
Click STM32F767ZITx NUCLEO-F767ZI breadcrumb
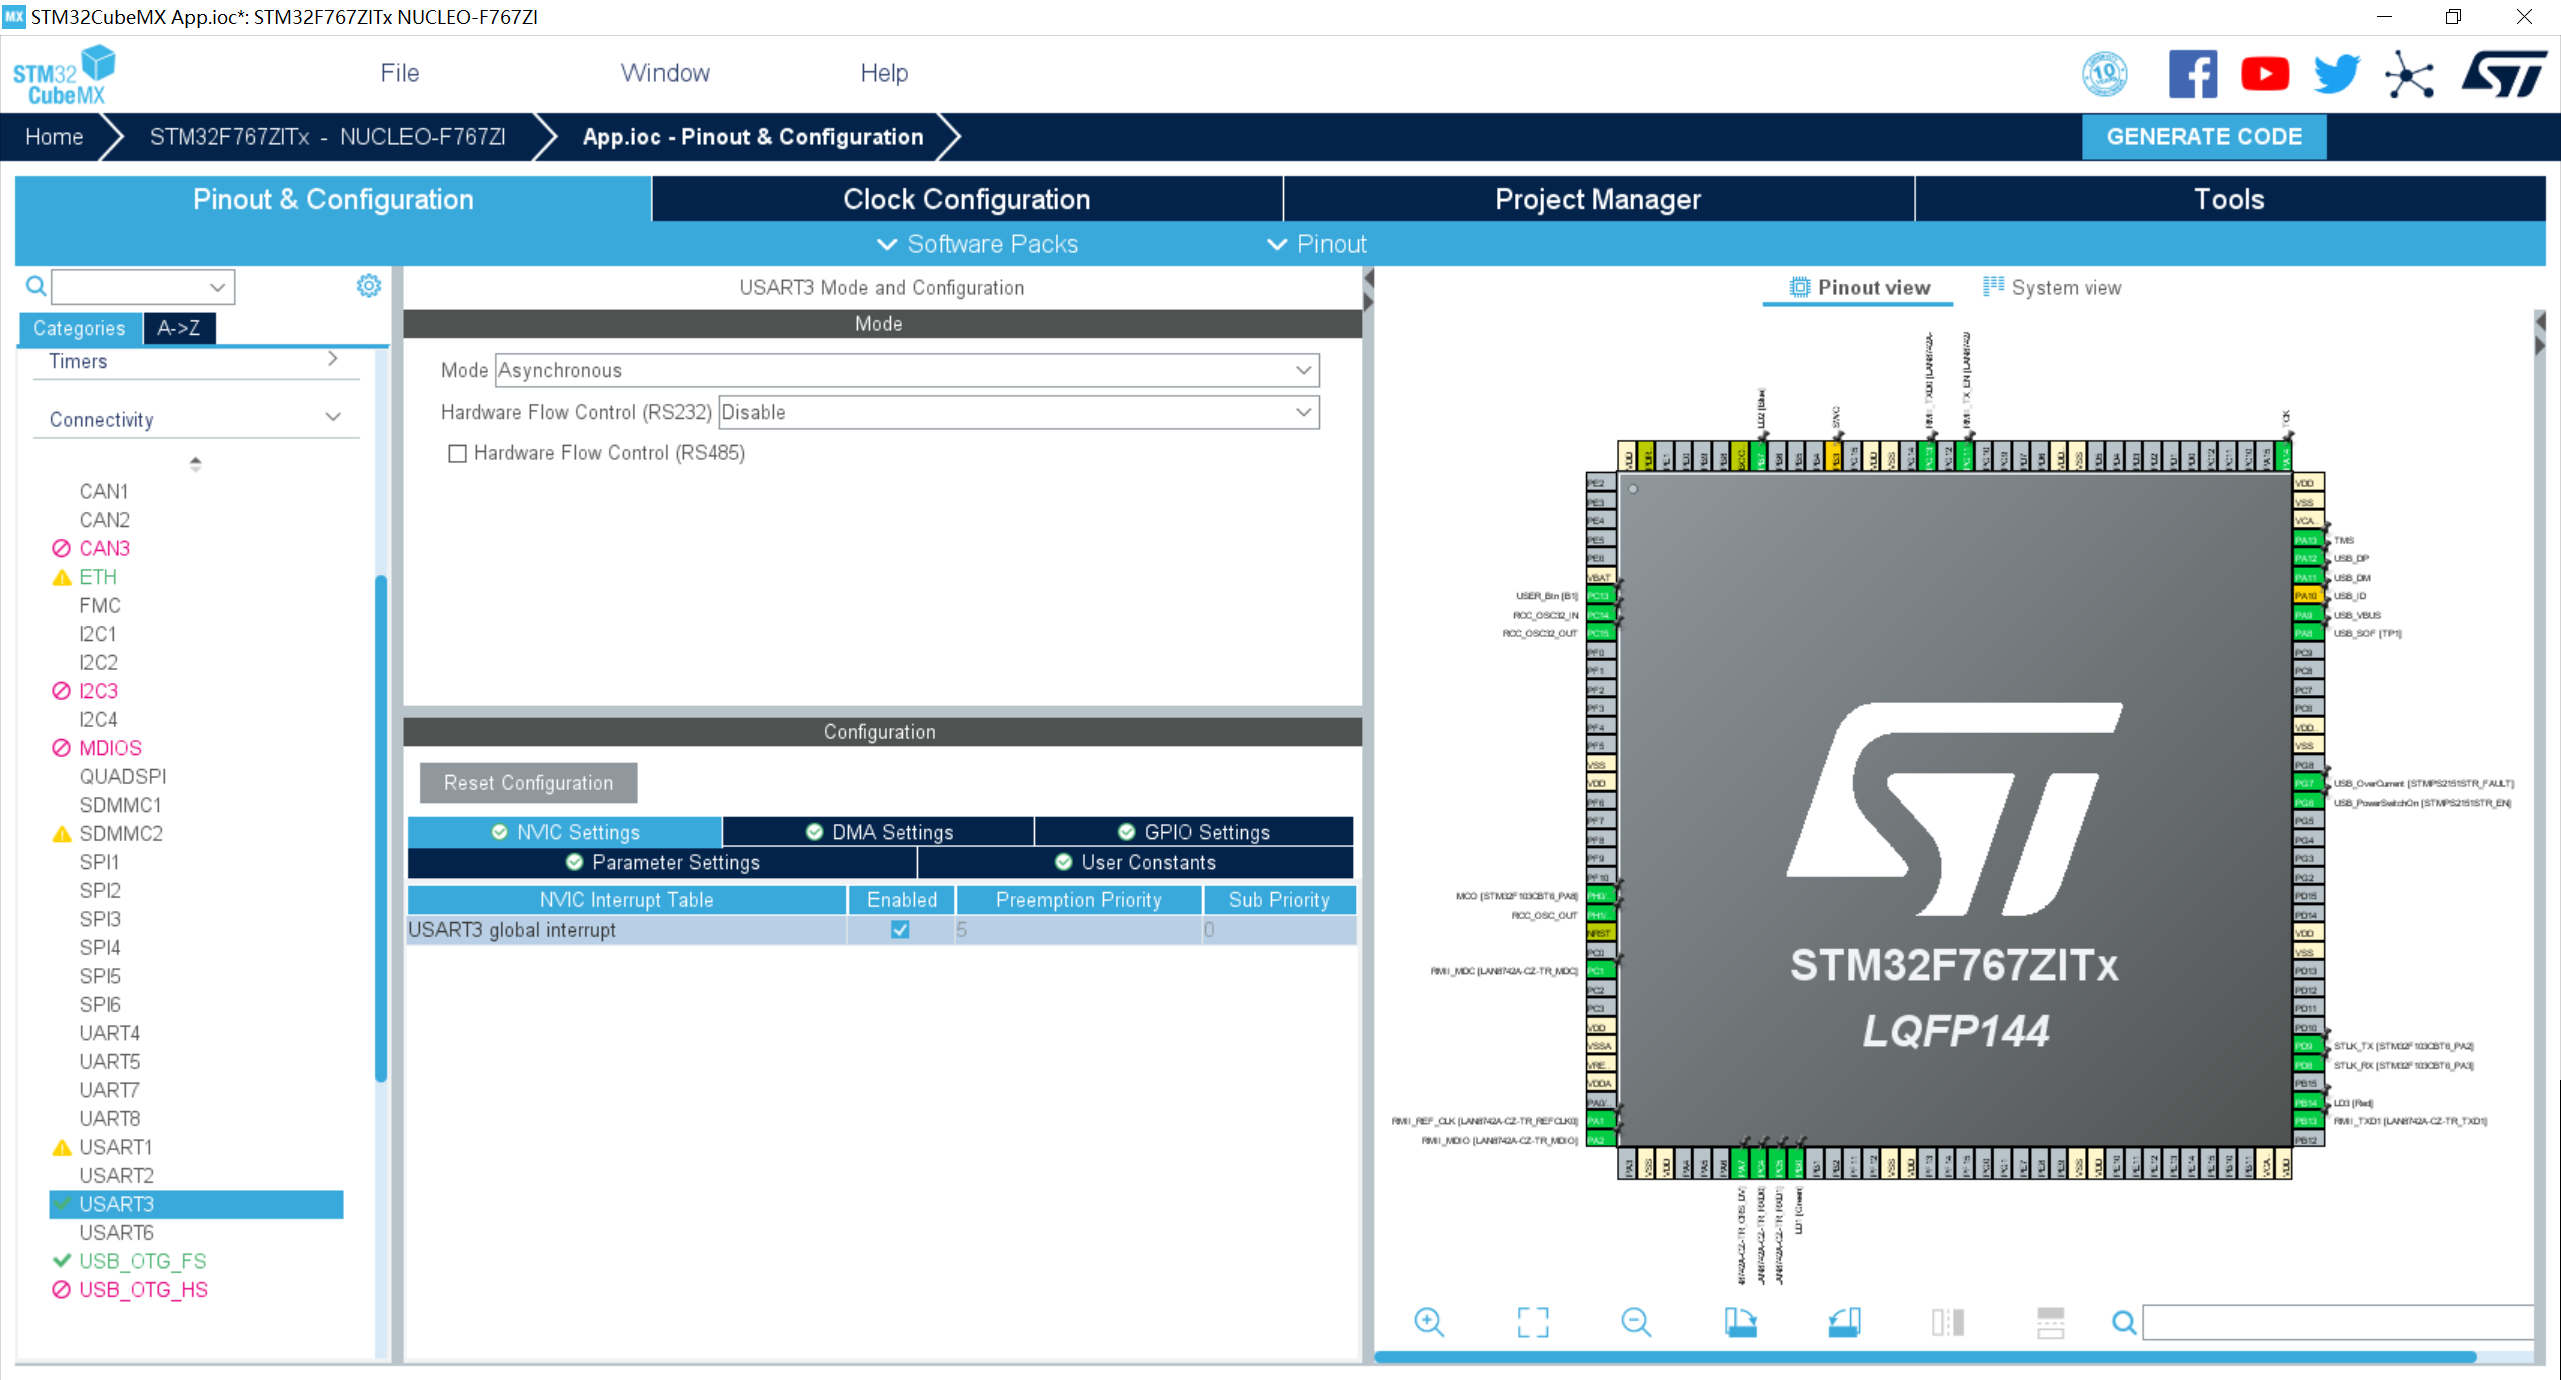[x=327, y=137]
